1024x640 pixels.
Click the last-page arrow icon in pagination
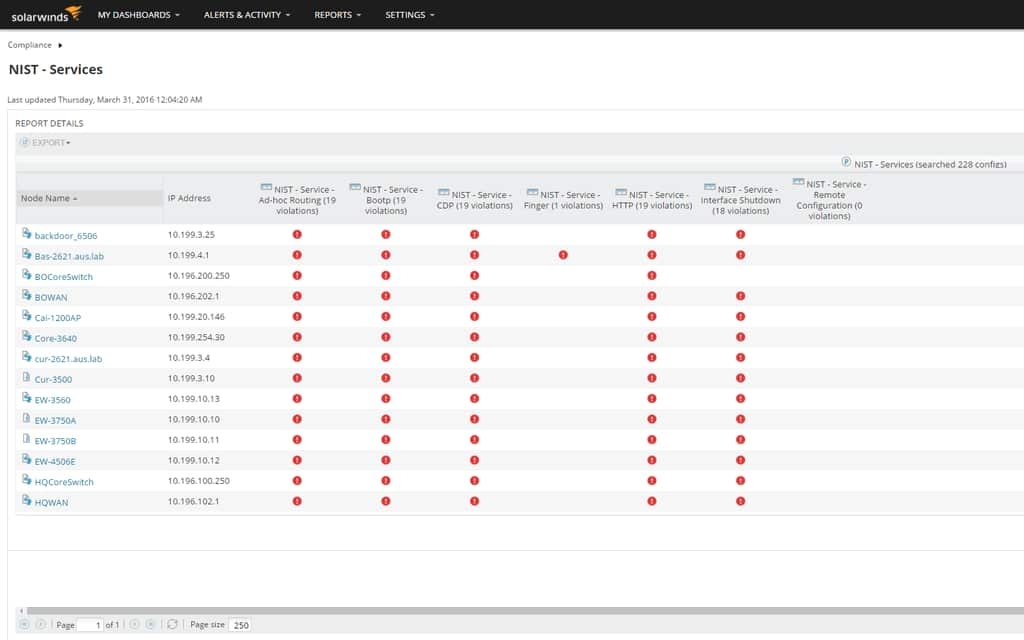coord(151,624)
